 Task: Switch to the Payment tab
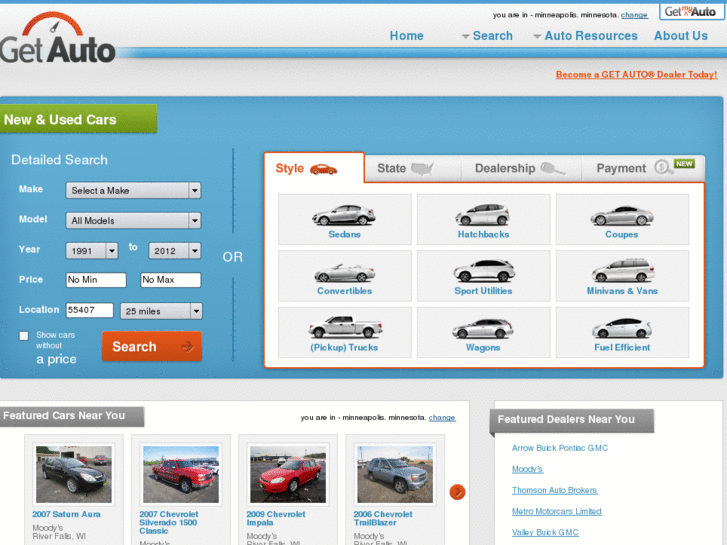(644, 168)
